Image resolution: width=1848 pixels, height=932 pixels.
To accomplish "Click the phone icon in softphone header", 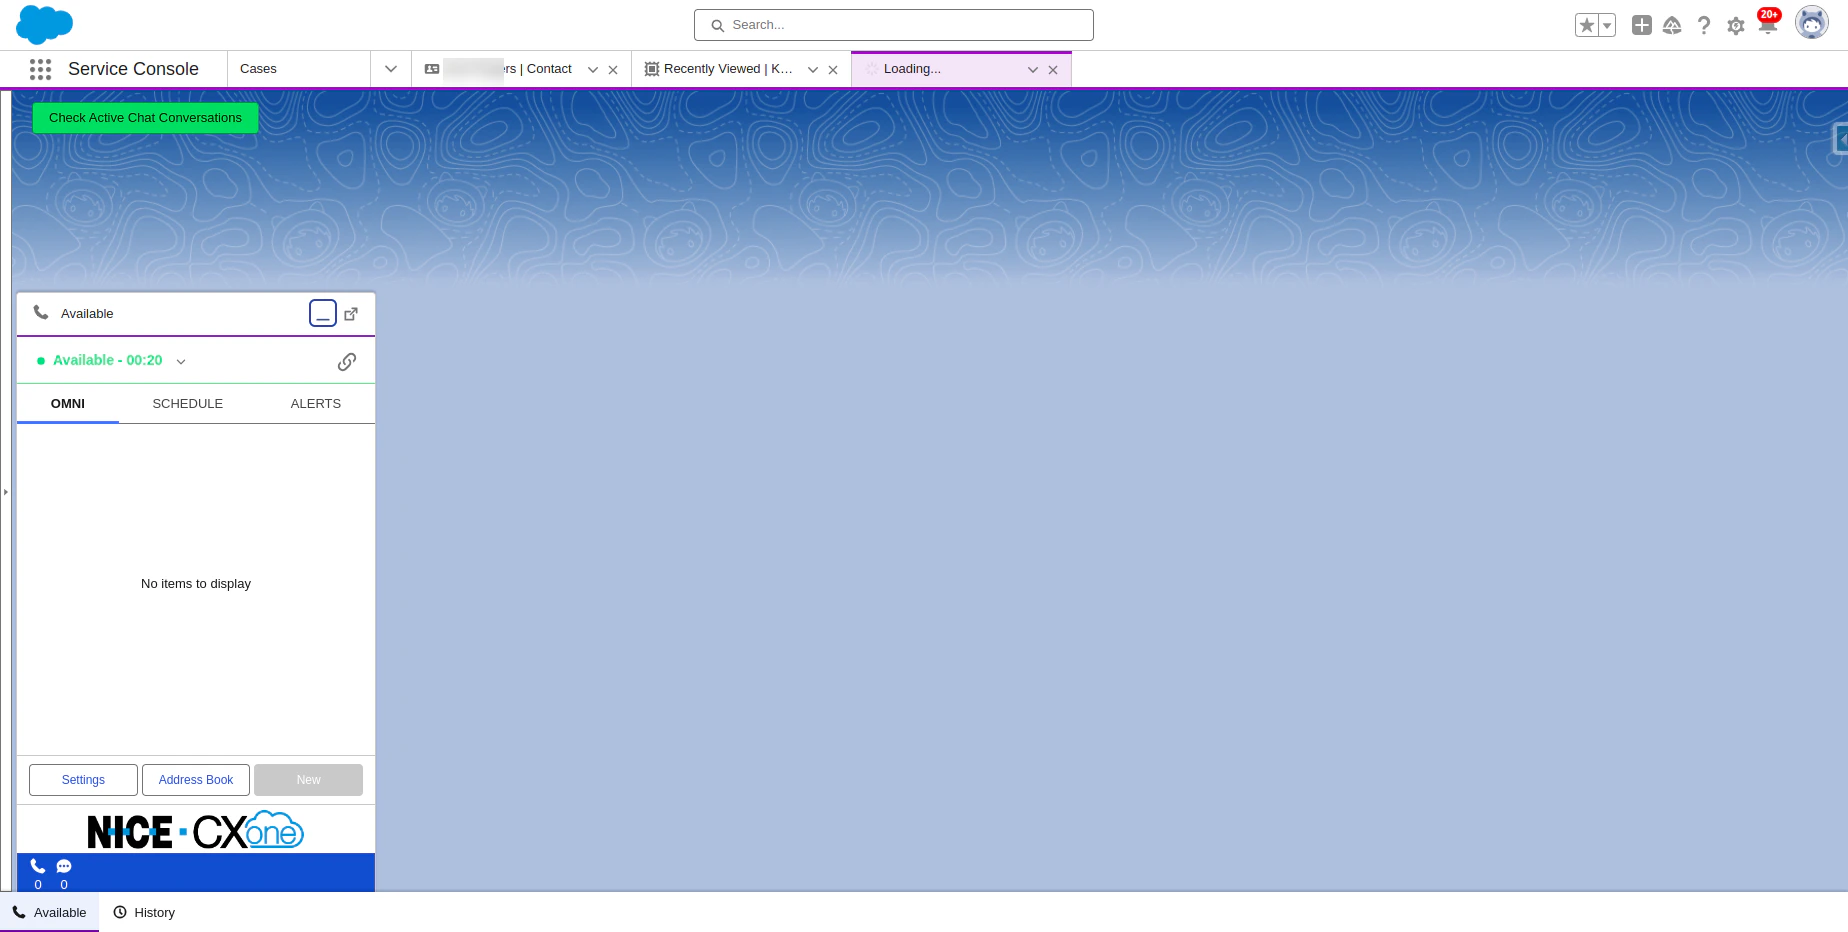I will coord(41,313).
